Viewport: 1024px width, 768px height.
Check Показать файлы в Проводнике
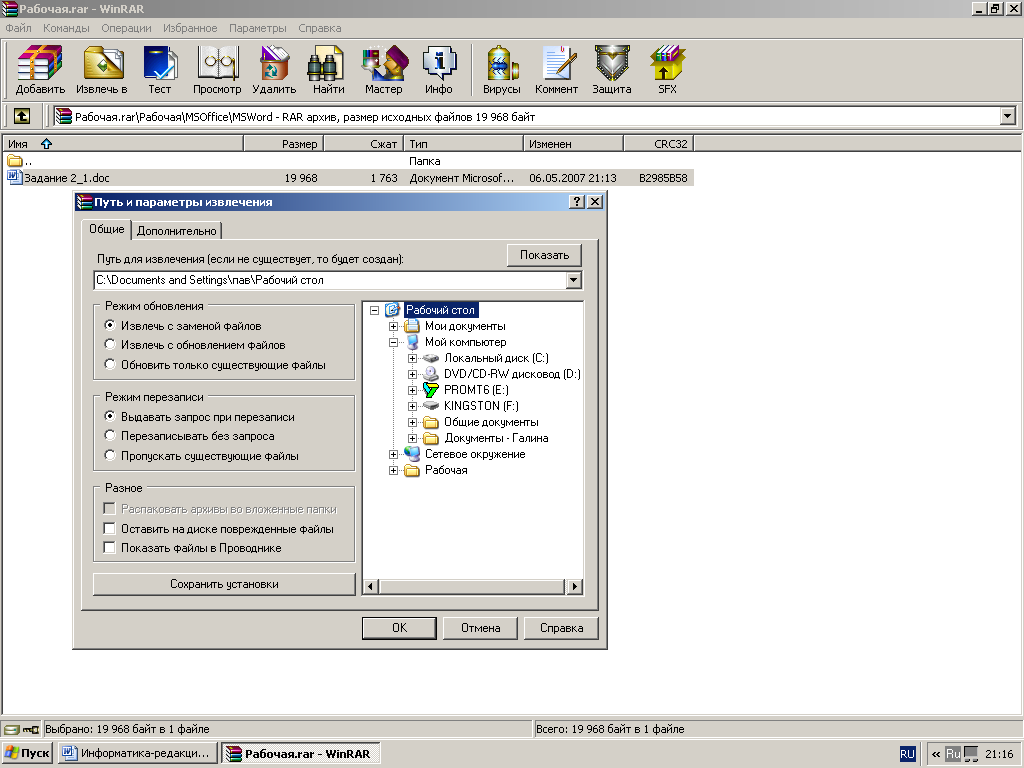click(110, 547)
